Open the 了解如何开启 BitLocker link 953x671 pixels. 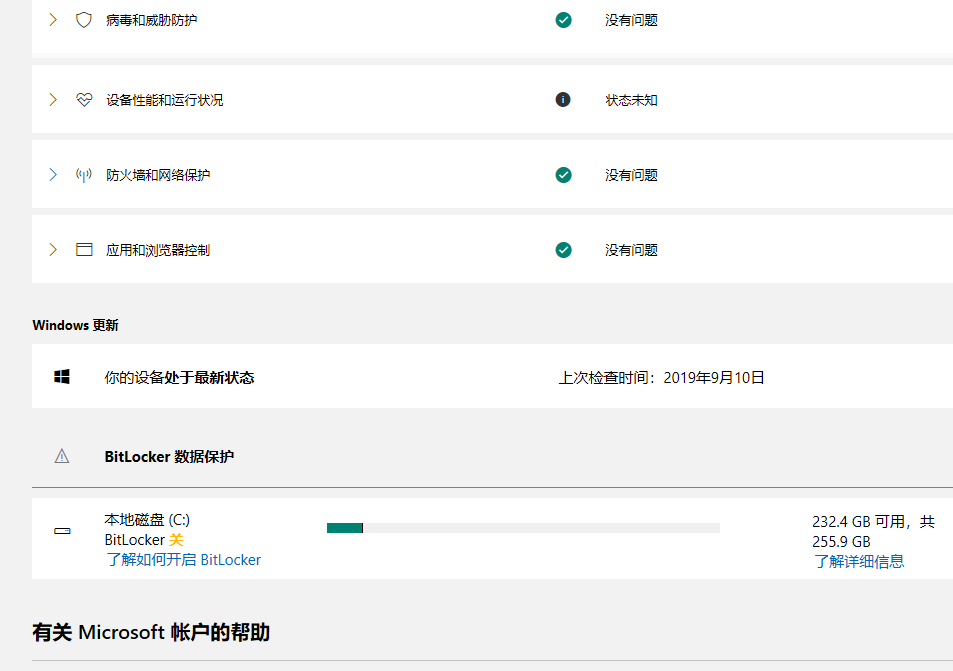pyautogui.click(x=184, y=560)
